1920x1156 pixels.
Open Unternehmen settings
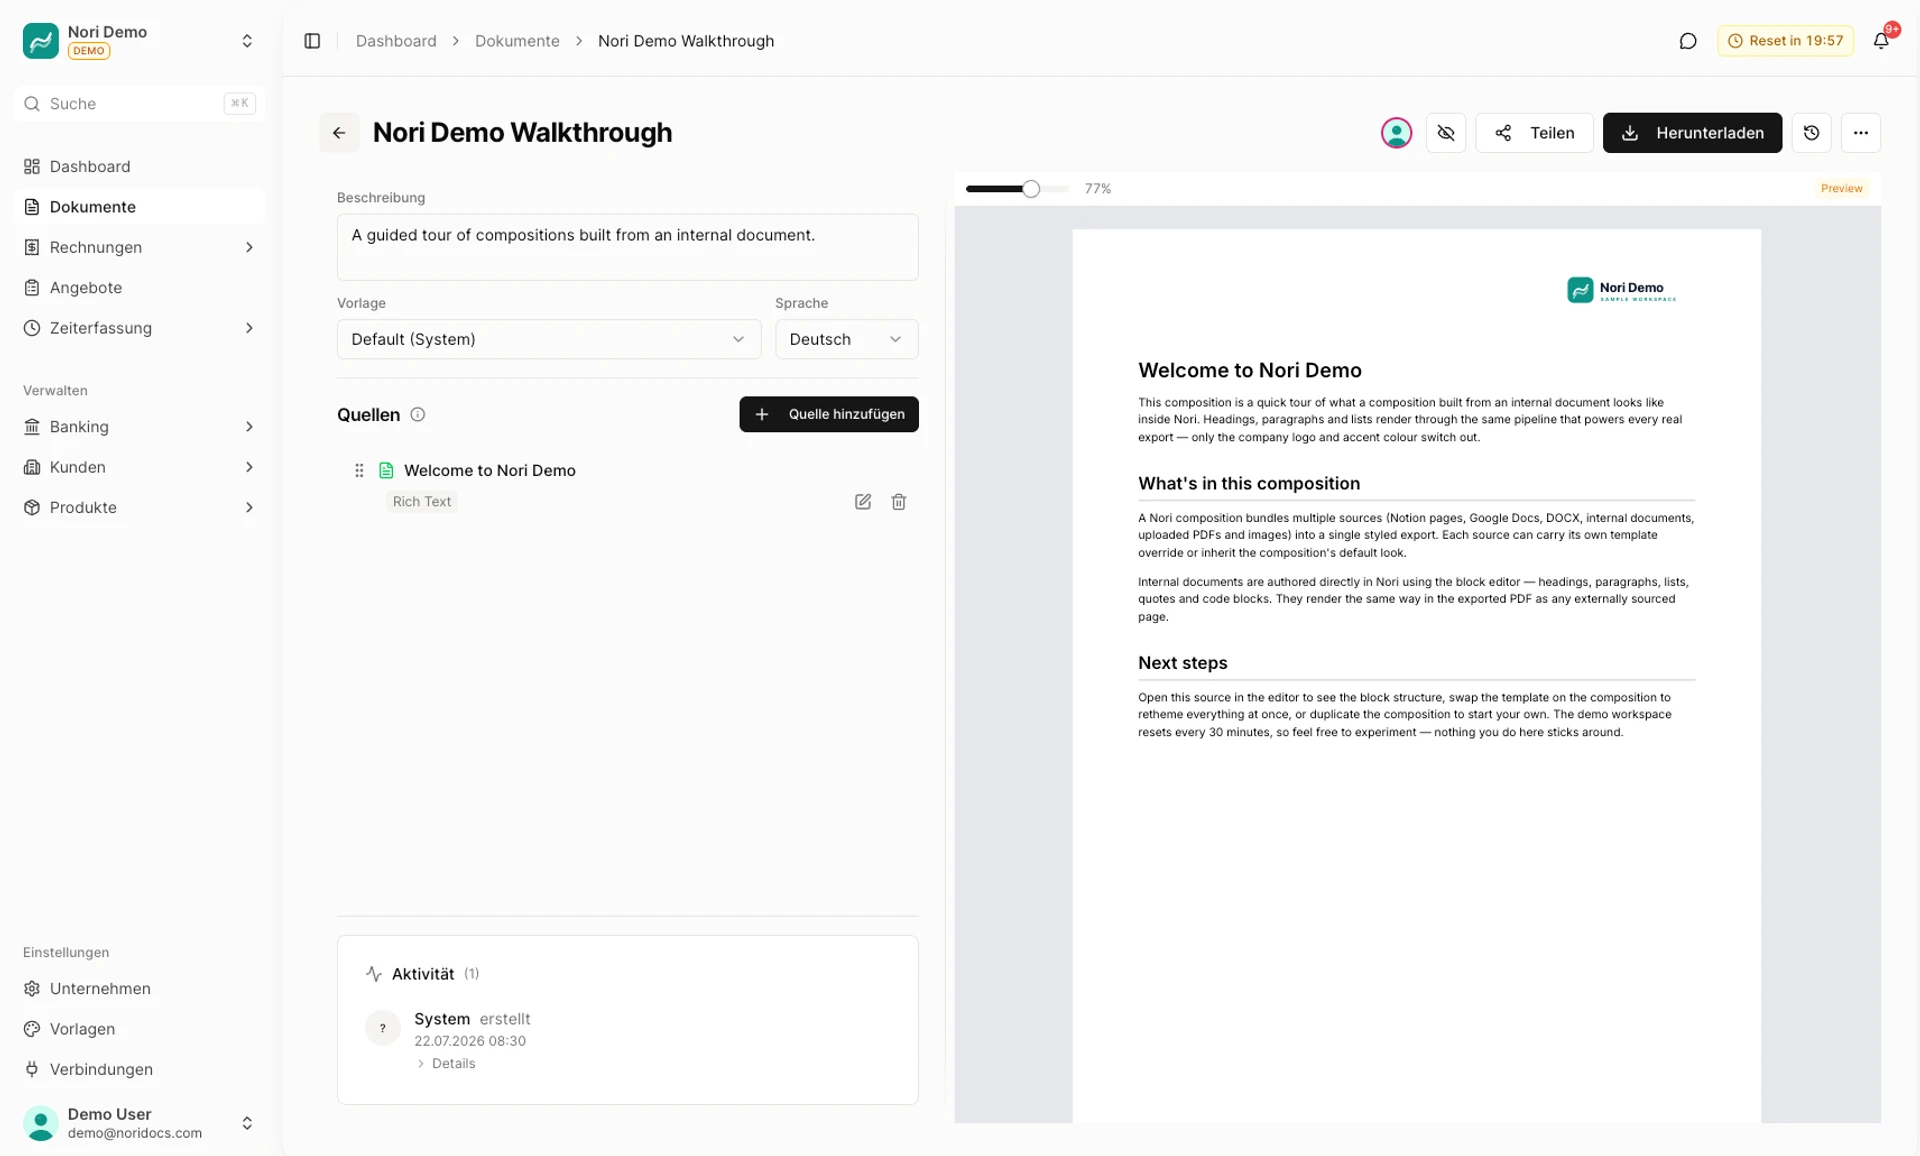click(139, 989)
